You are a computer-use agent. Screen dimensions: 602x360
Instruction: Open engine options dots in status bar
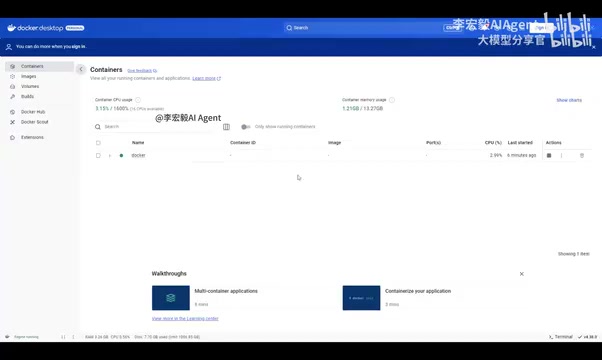point(73,337)
